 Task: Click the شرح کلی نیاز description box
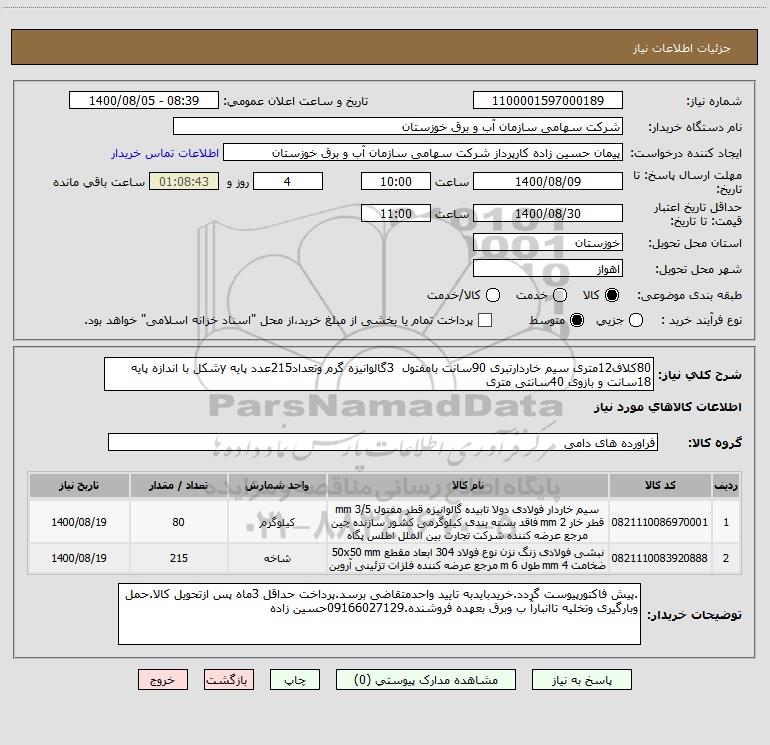click(x=379, y=374)
